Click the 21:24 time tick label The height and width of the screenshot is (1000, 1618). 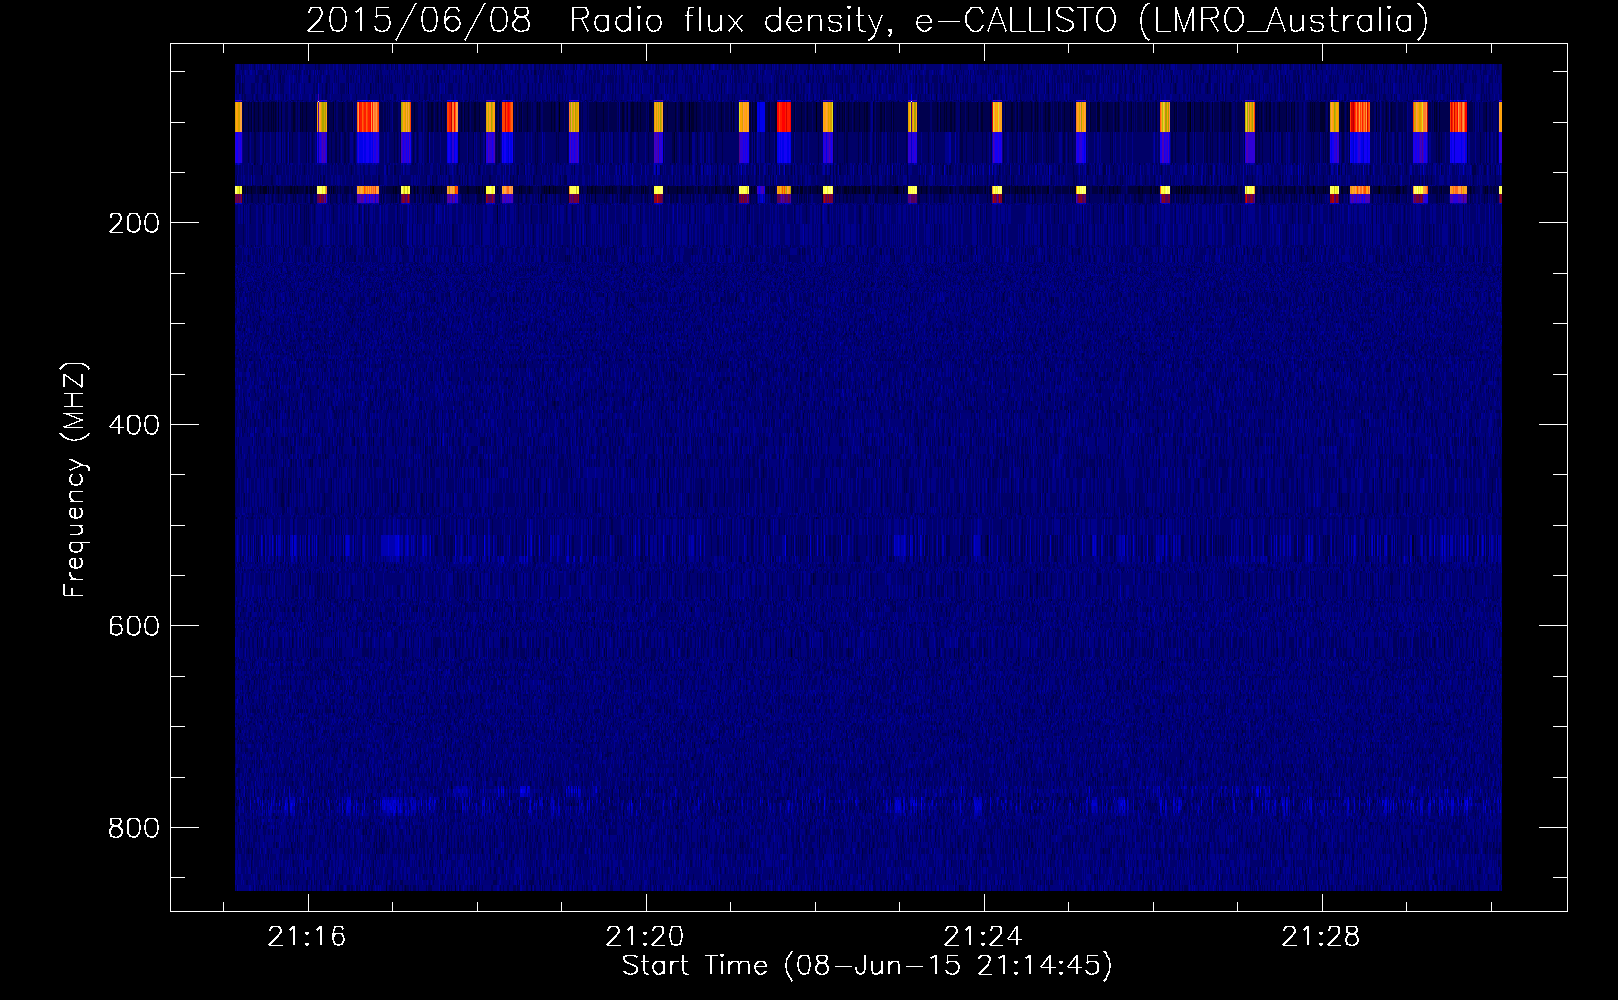(x=983, y=937)
